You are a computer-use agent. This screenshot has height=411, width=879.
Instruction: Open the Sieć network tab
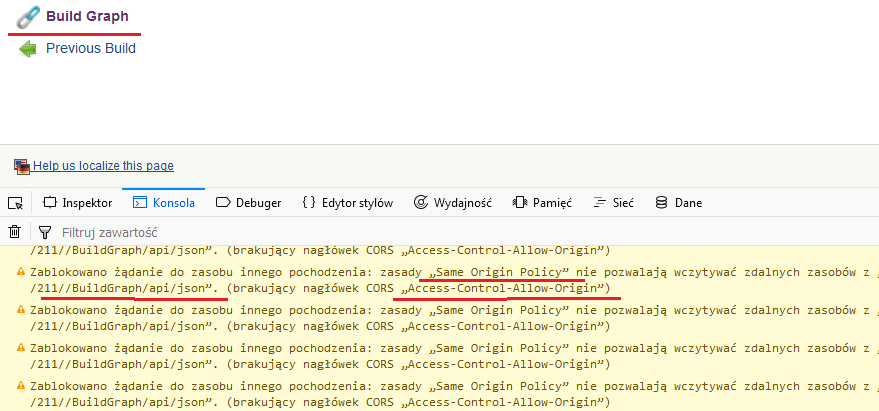613,203
